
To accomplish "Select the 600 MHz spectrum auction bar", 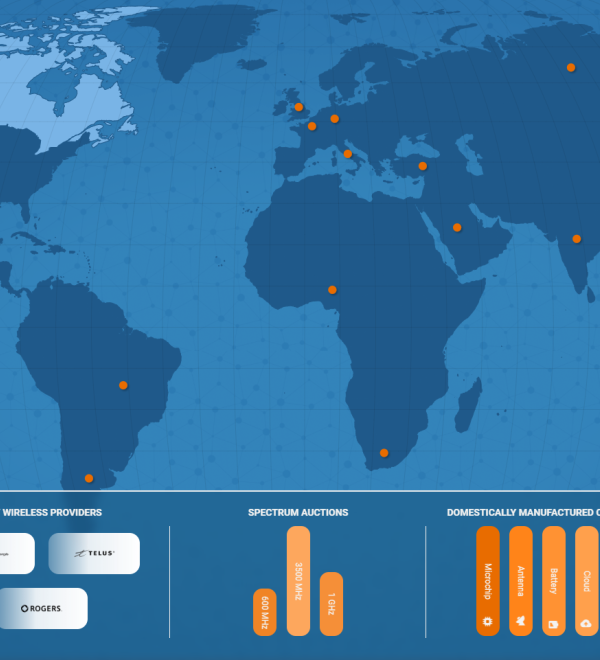I will coord(265,611).
